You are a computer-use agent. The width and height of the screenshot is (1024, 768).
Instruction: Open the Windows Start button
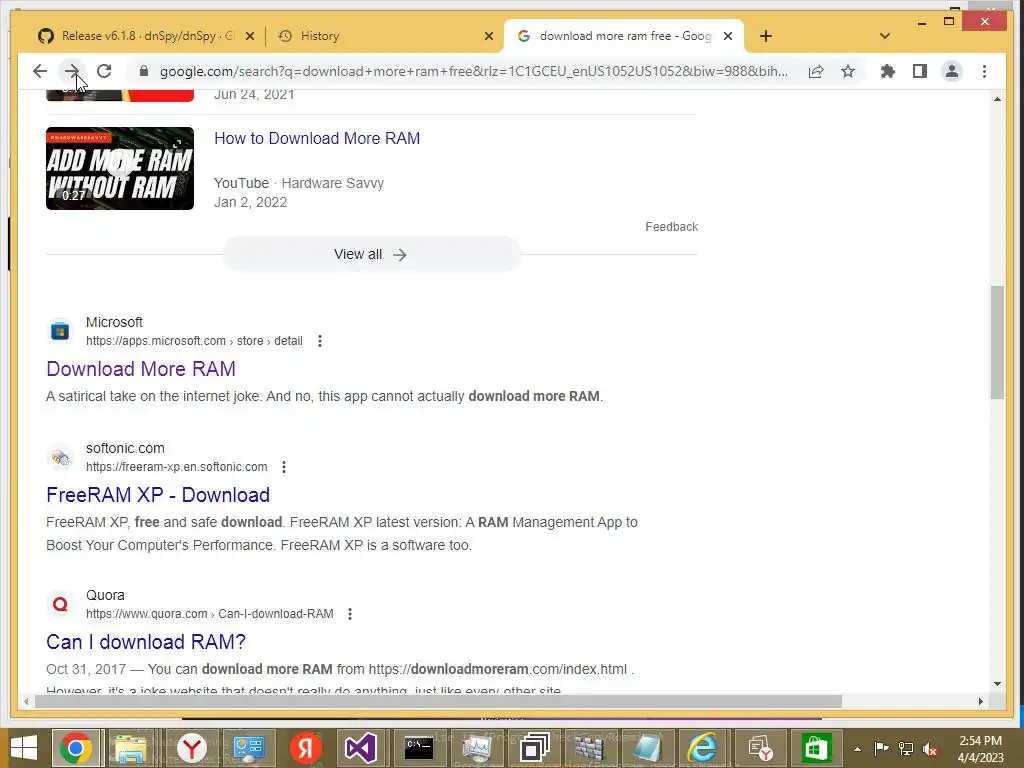[24, 748]
